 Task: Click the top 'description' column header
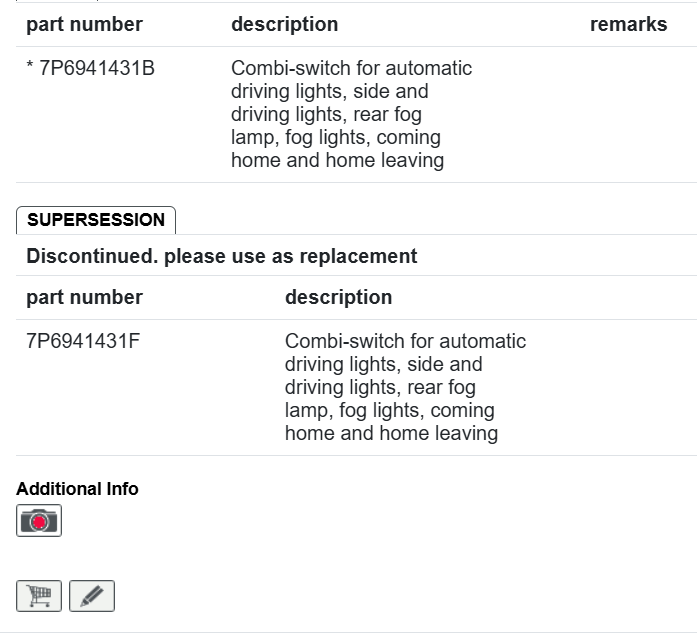[x=284, y=25]
